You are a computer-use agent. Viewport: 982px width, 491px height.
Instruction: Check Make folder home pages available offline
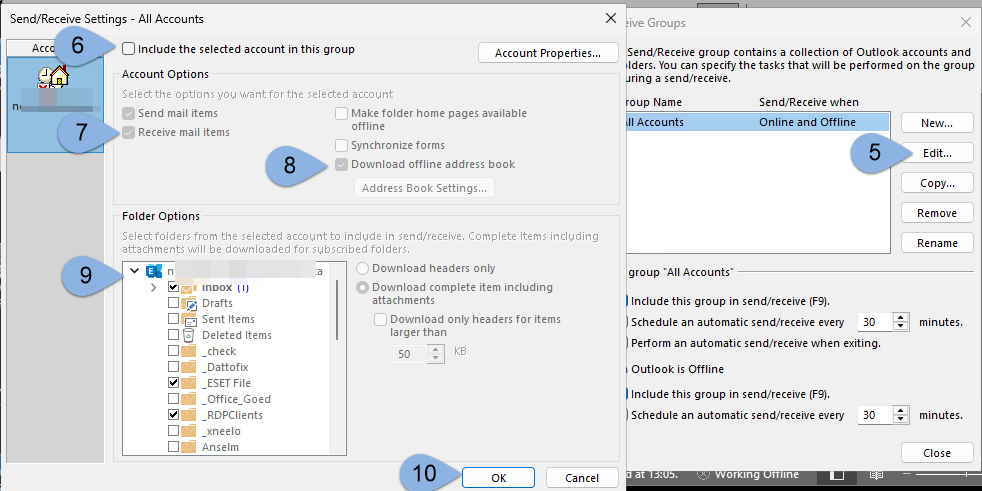341,113
